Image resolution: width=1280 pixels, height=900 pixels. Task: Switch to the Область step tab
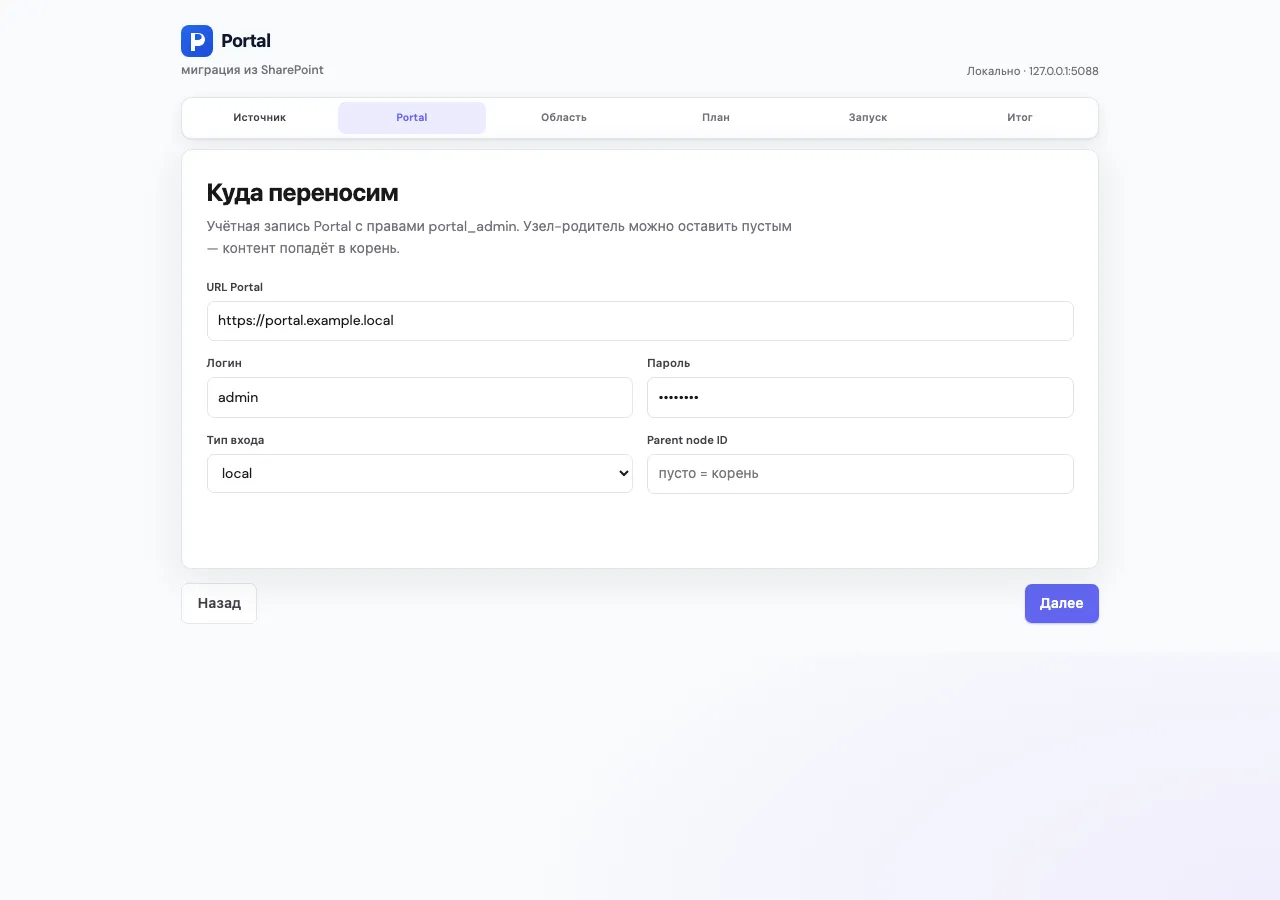click(x=564, y=118)
